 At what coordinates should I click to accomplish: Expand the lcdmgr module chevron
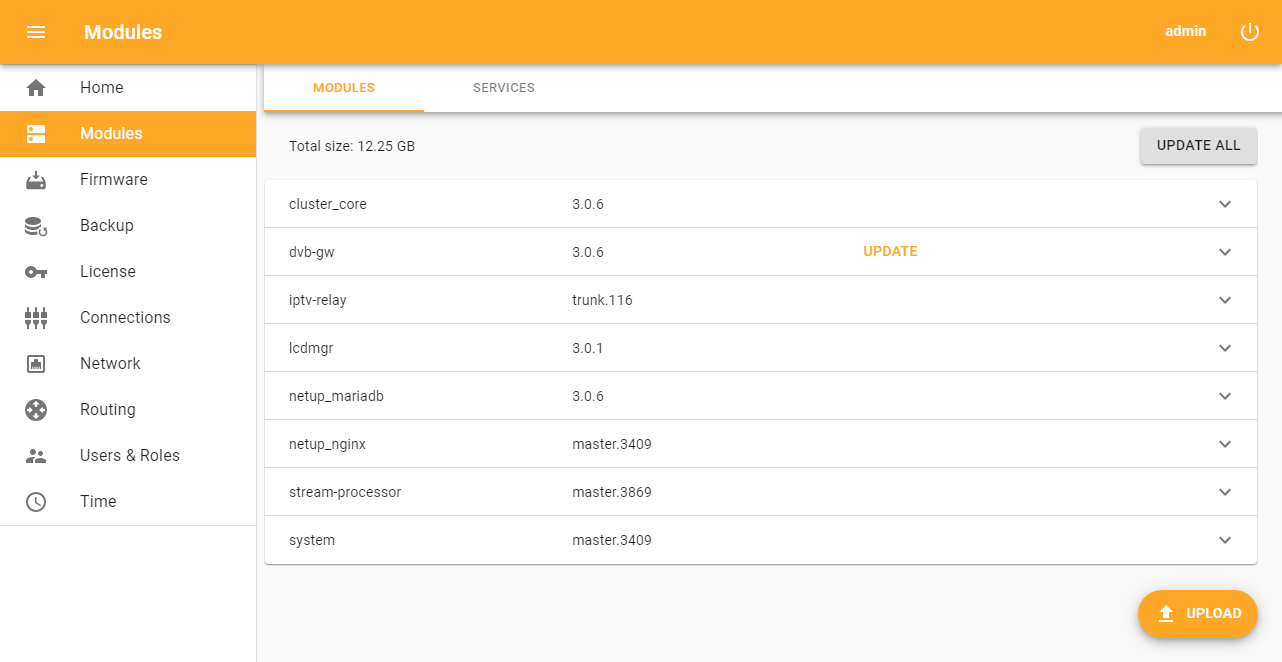(x=1225, y=348)
